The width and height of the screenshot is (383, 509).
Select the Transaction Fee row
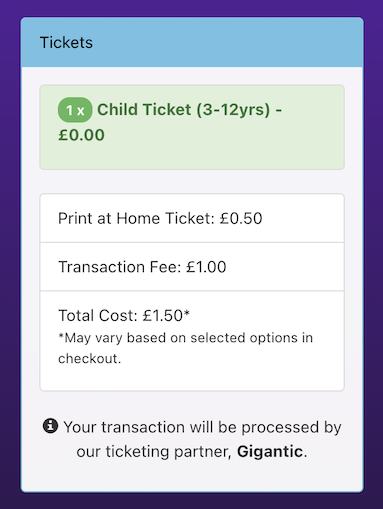click(x=192, y=267)
